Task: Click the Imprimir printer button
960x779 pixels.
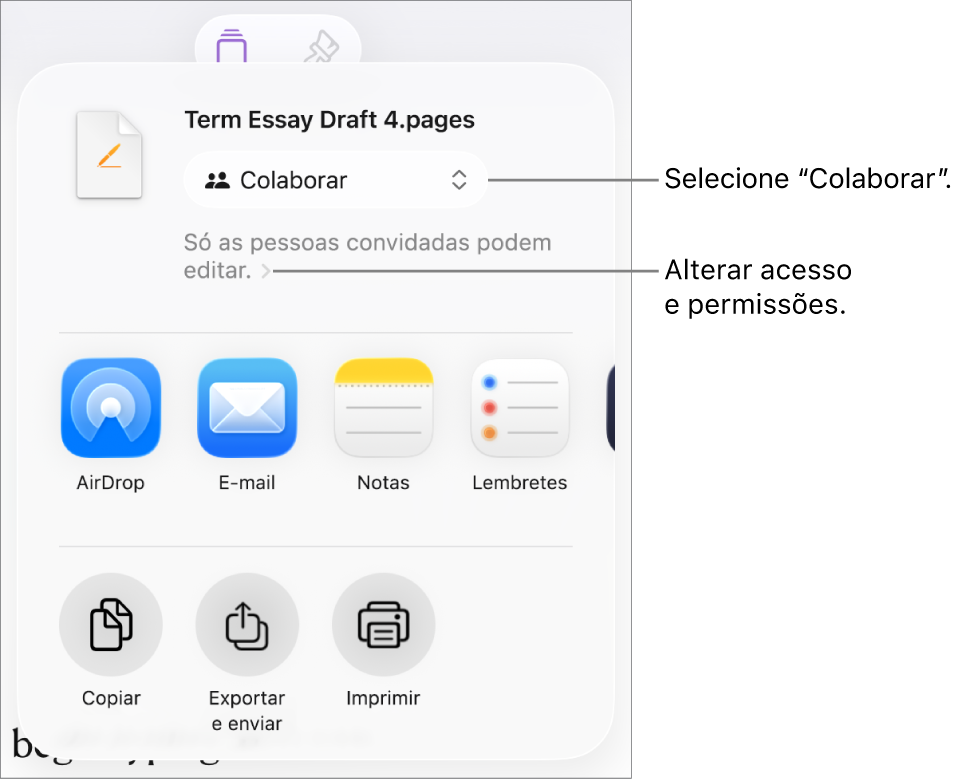Action: pyautogui.click(x=384, y=624)
